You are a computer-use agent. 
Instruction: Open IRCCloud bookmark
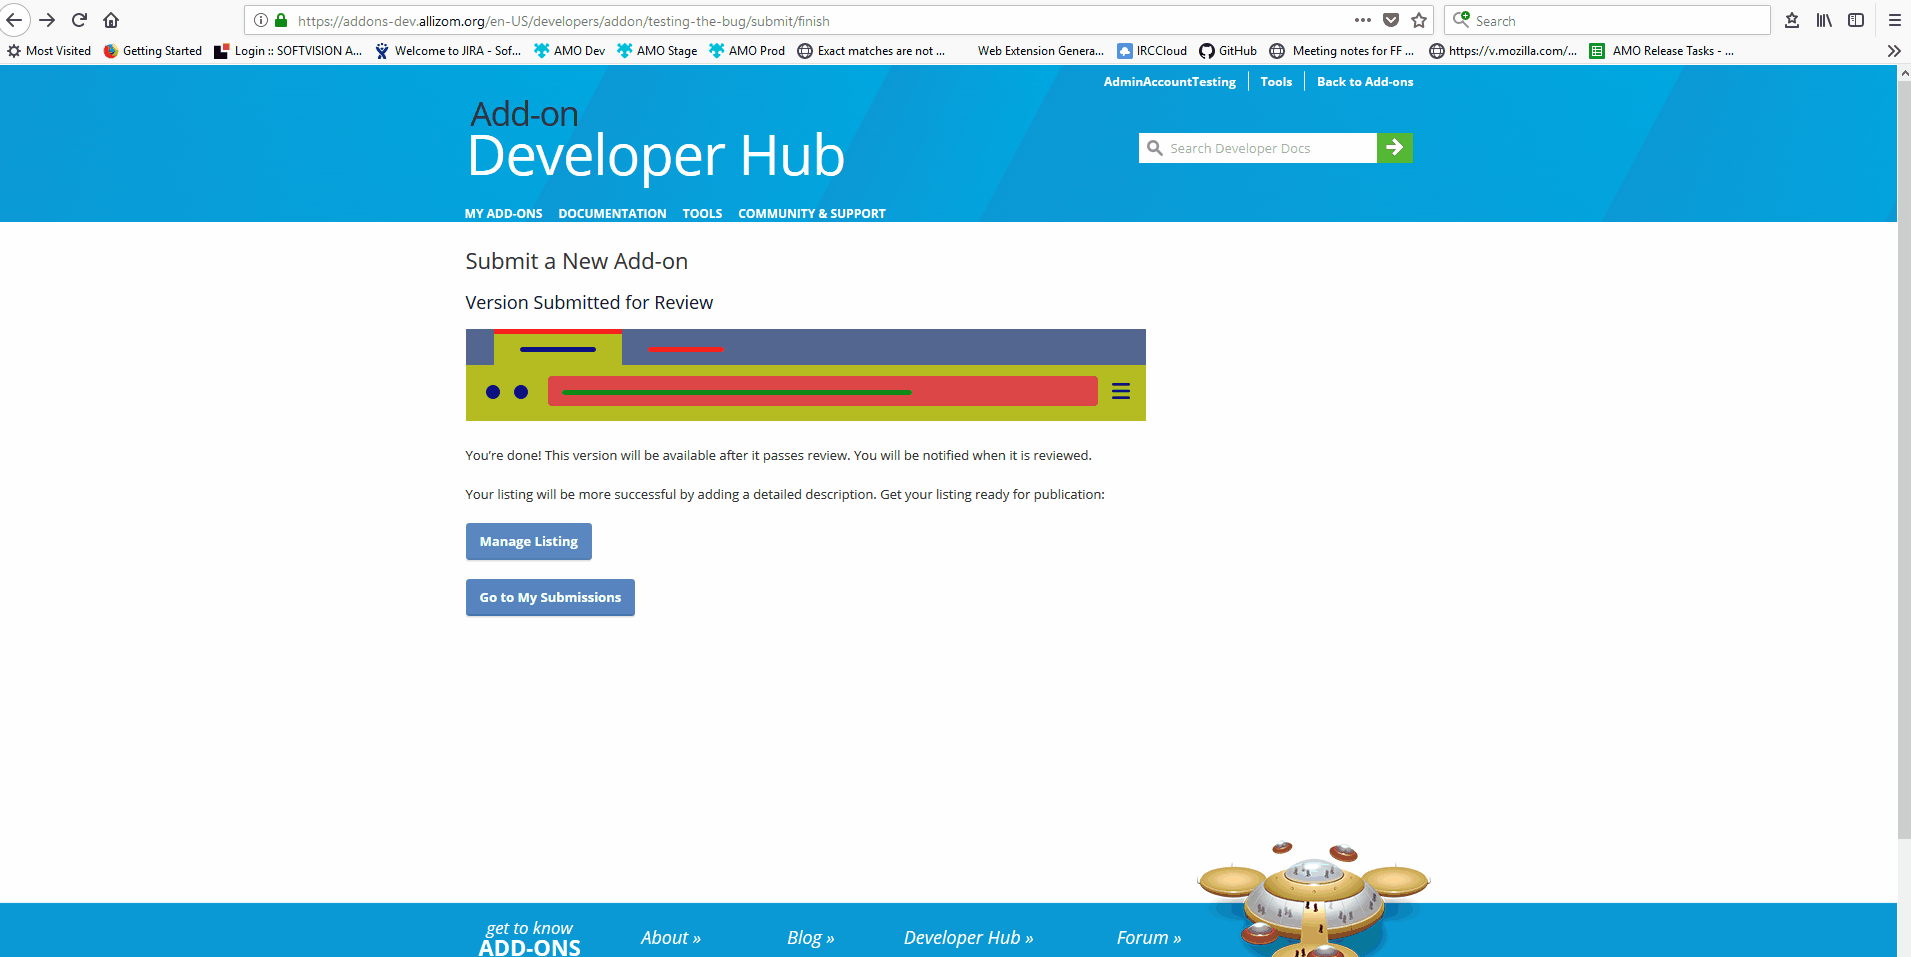1152,51
